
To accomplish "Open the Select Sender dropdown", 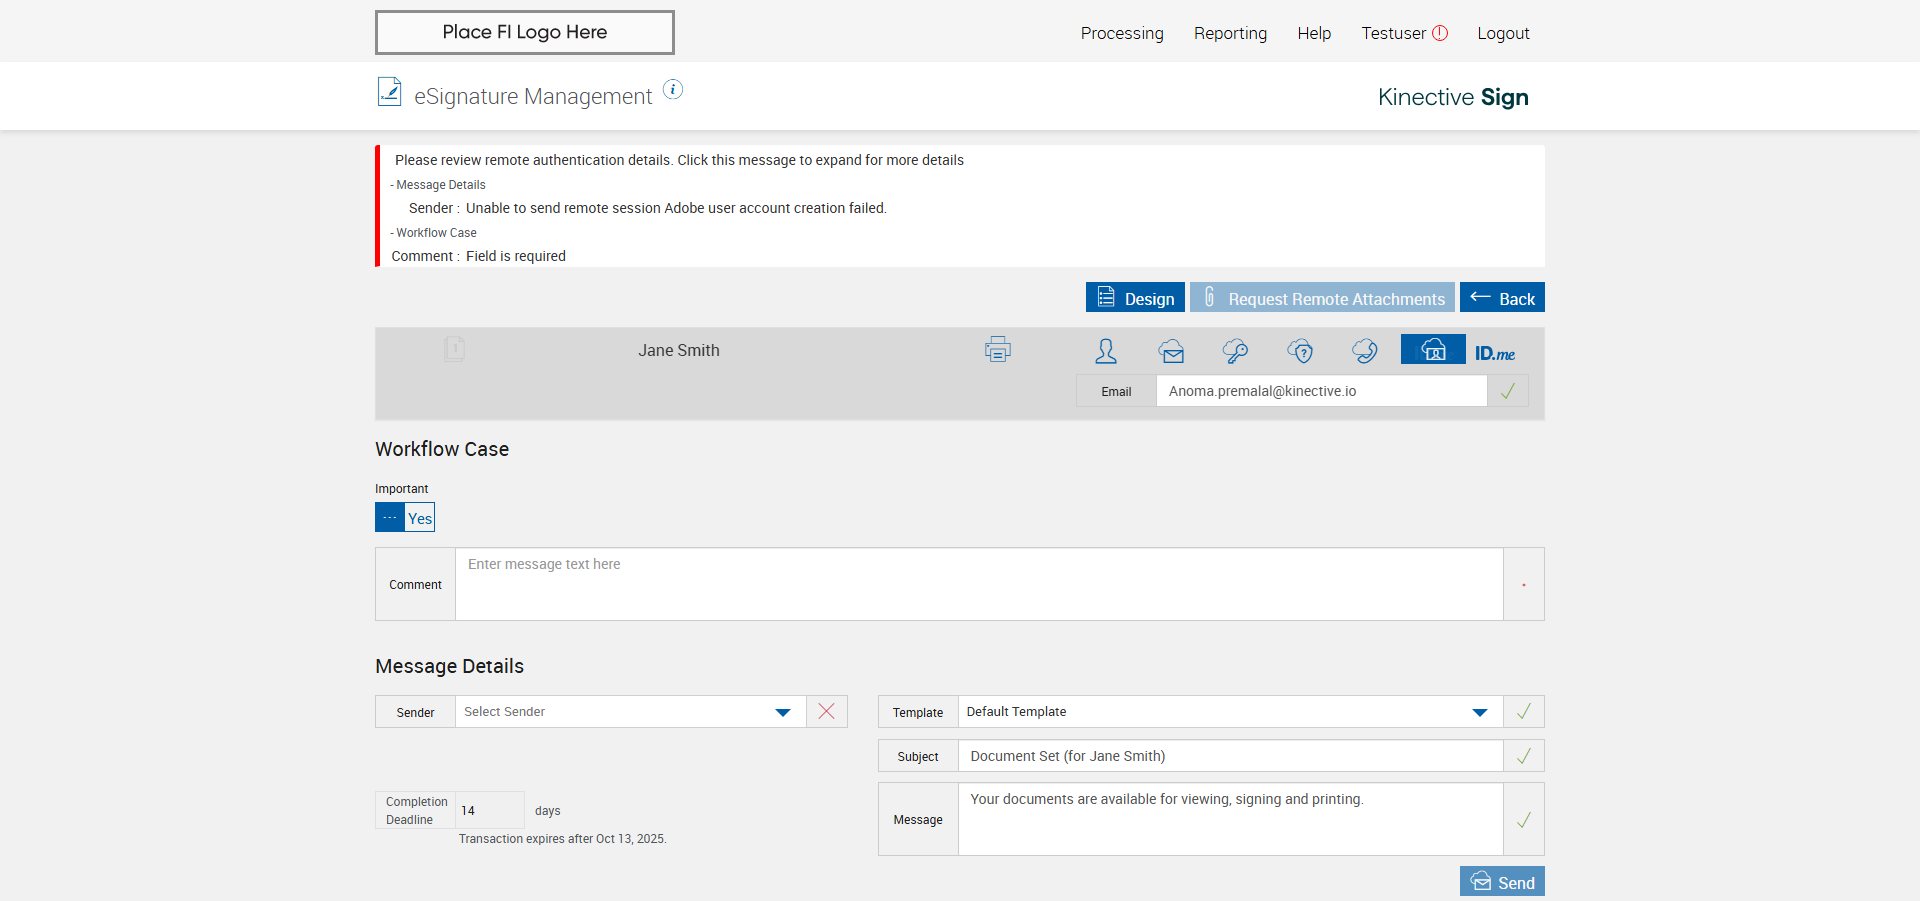I will coord(631,711).
